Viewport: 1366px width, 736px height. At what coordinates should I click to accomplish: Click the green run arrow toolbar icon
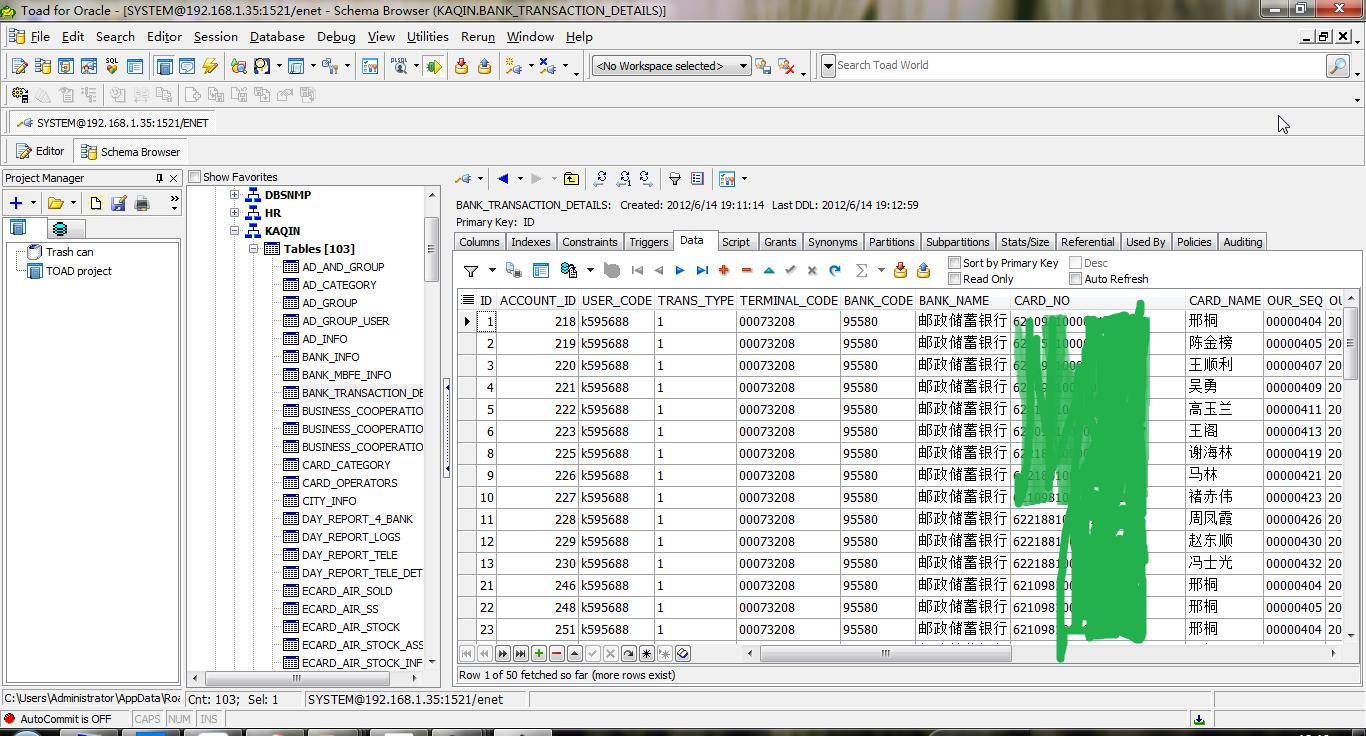433,66
